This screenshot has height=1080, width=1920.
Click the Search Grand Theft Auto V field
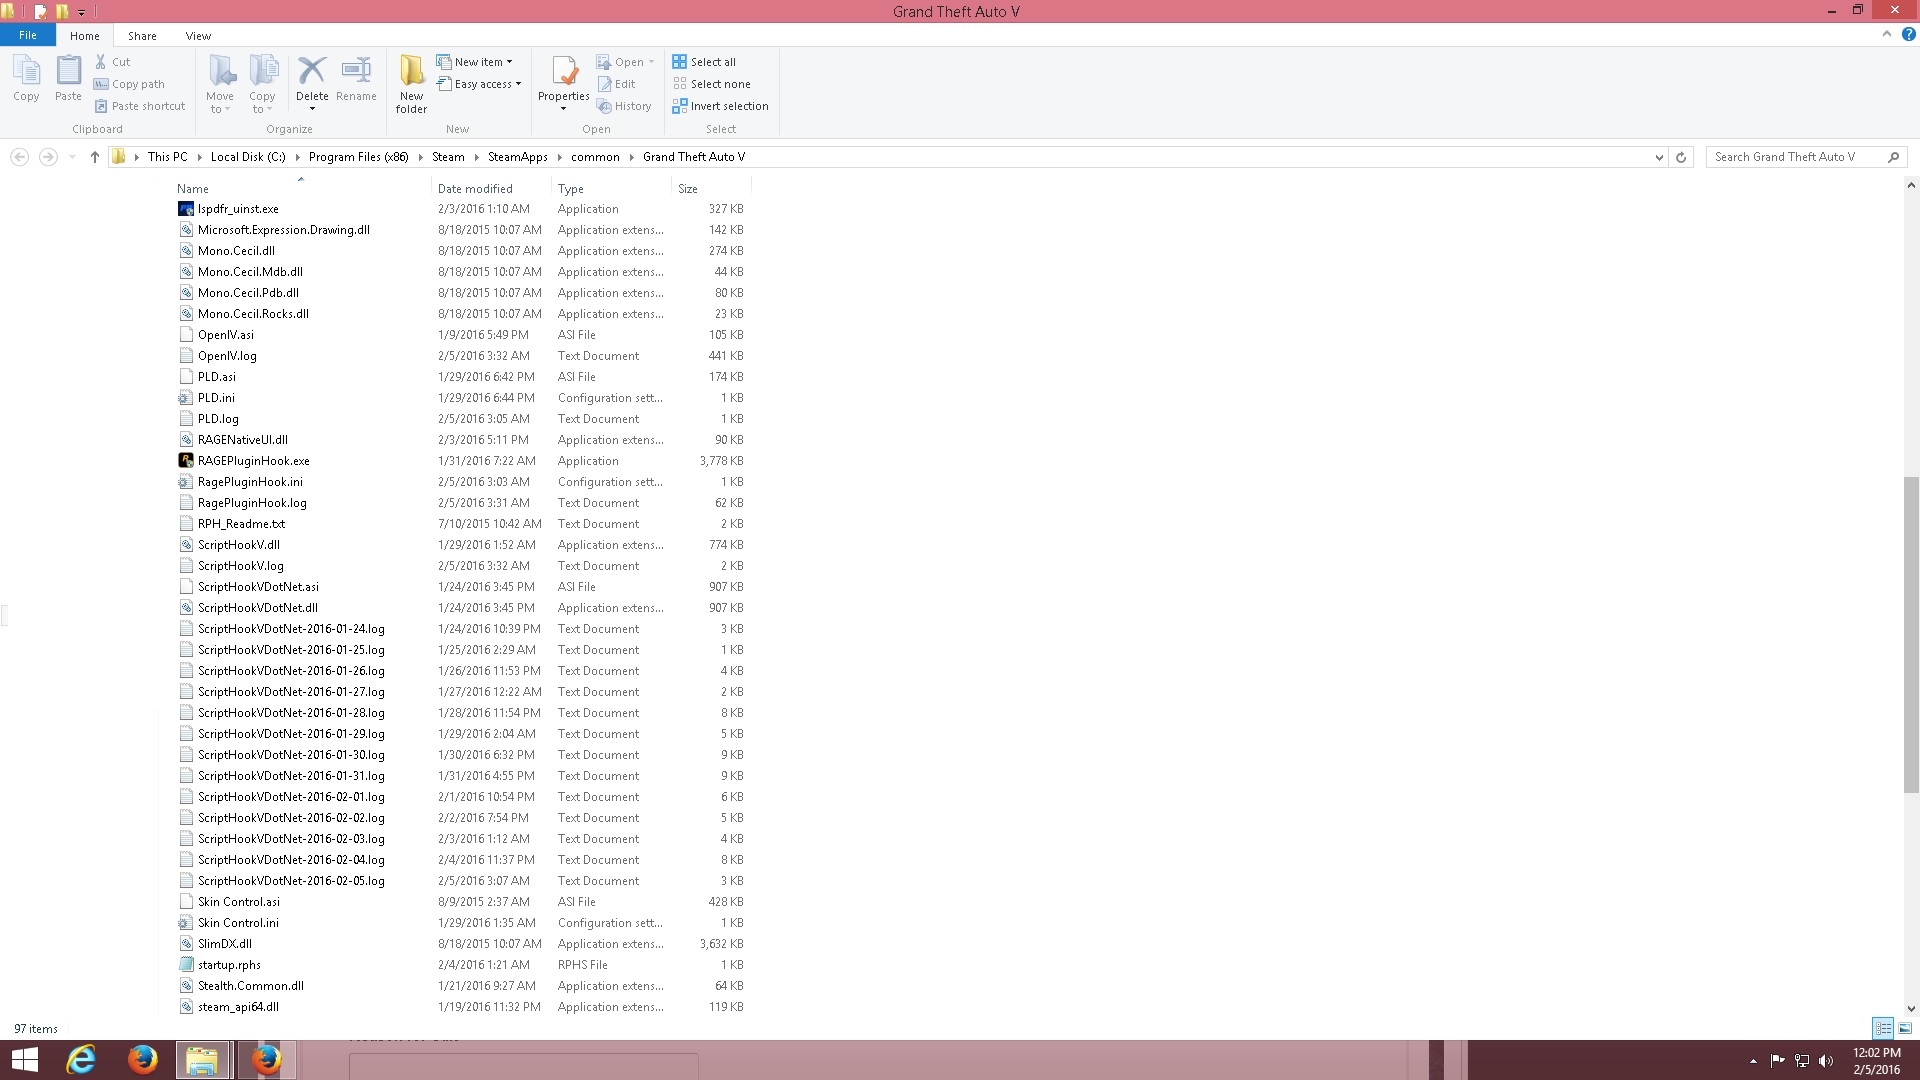(x=1795, y=157)
